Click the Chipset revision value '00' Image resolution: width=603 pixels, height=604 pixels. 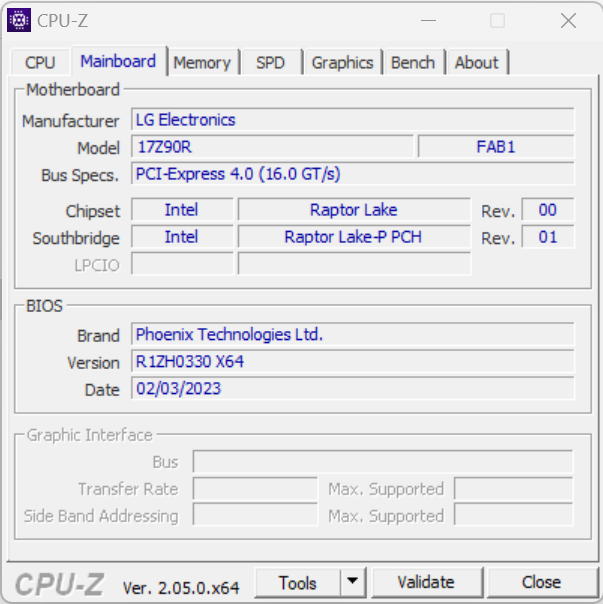pos(548,210)
